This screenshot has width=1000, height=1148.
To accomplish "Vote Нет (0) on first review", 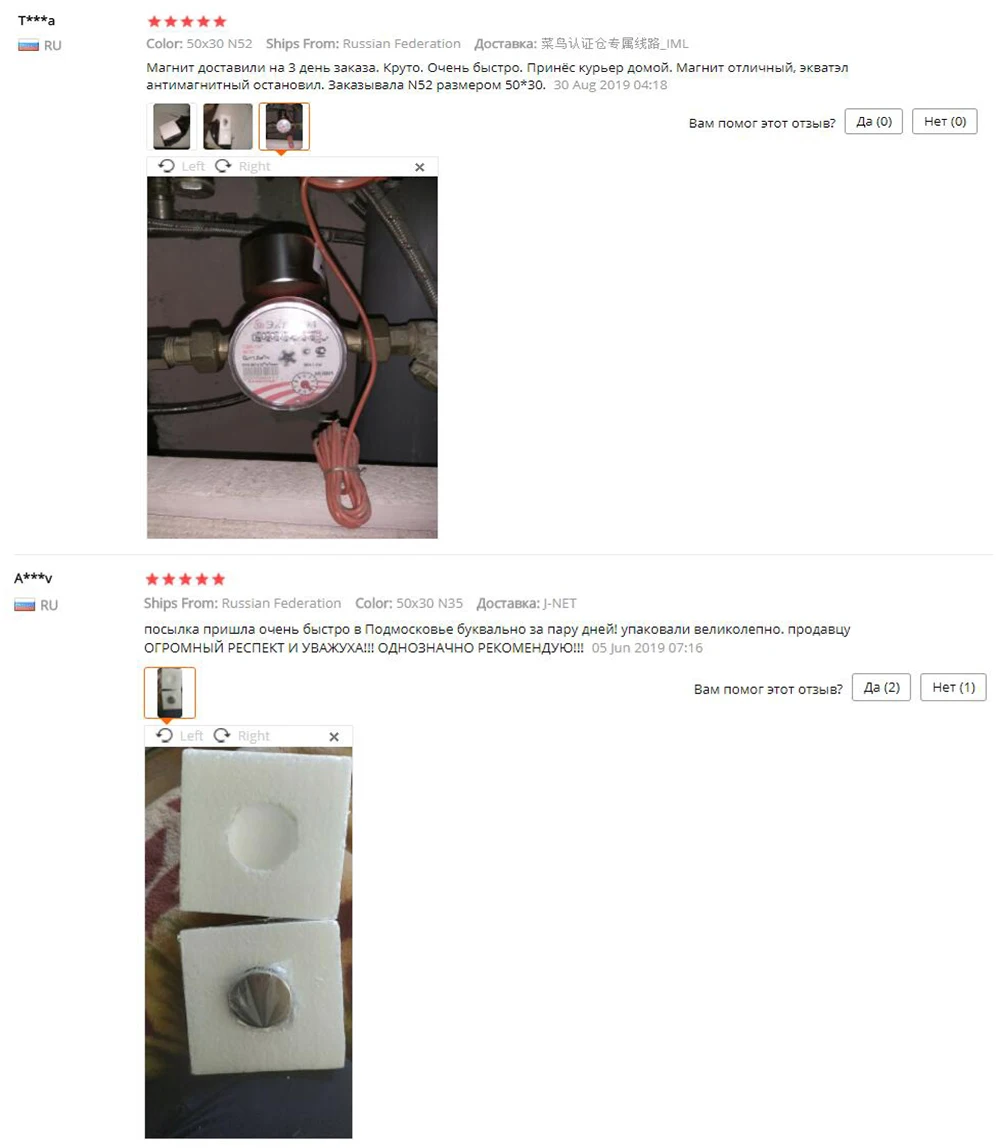I will (x=945, y=122).
